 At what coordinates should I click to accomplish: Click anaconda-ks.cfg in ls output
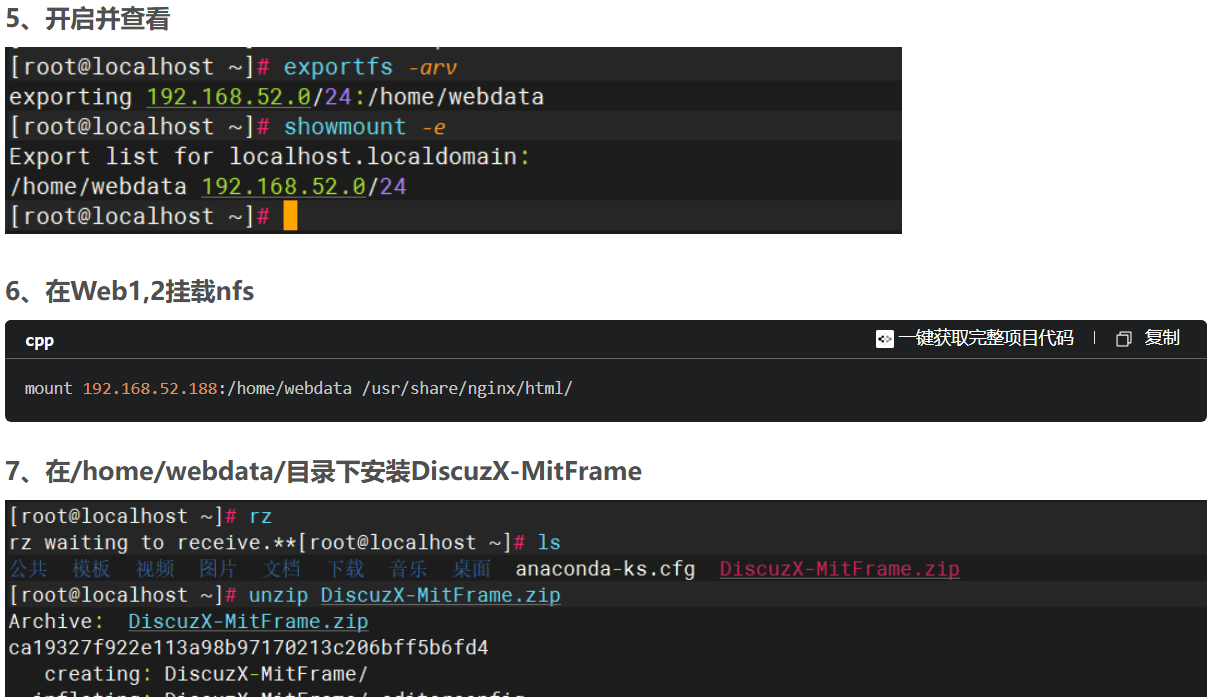[605, 569]
